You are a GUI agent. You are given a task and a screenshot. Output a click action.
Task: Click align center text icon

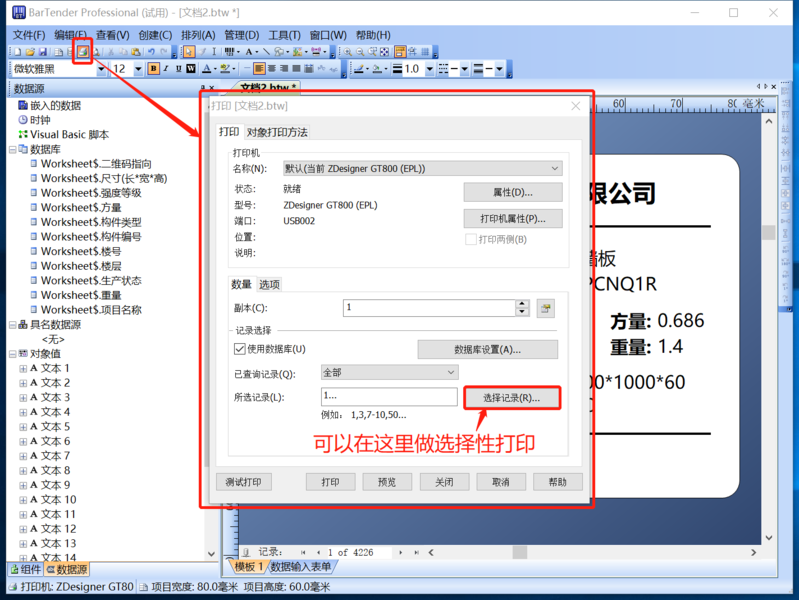272,69
